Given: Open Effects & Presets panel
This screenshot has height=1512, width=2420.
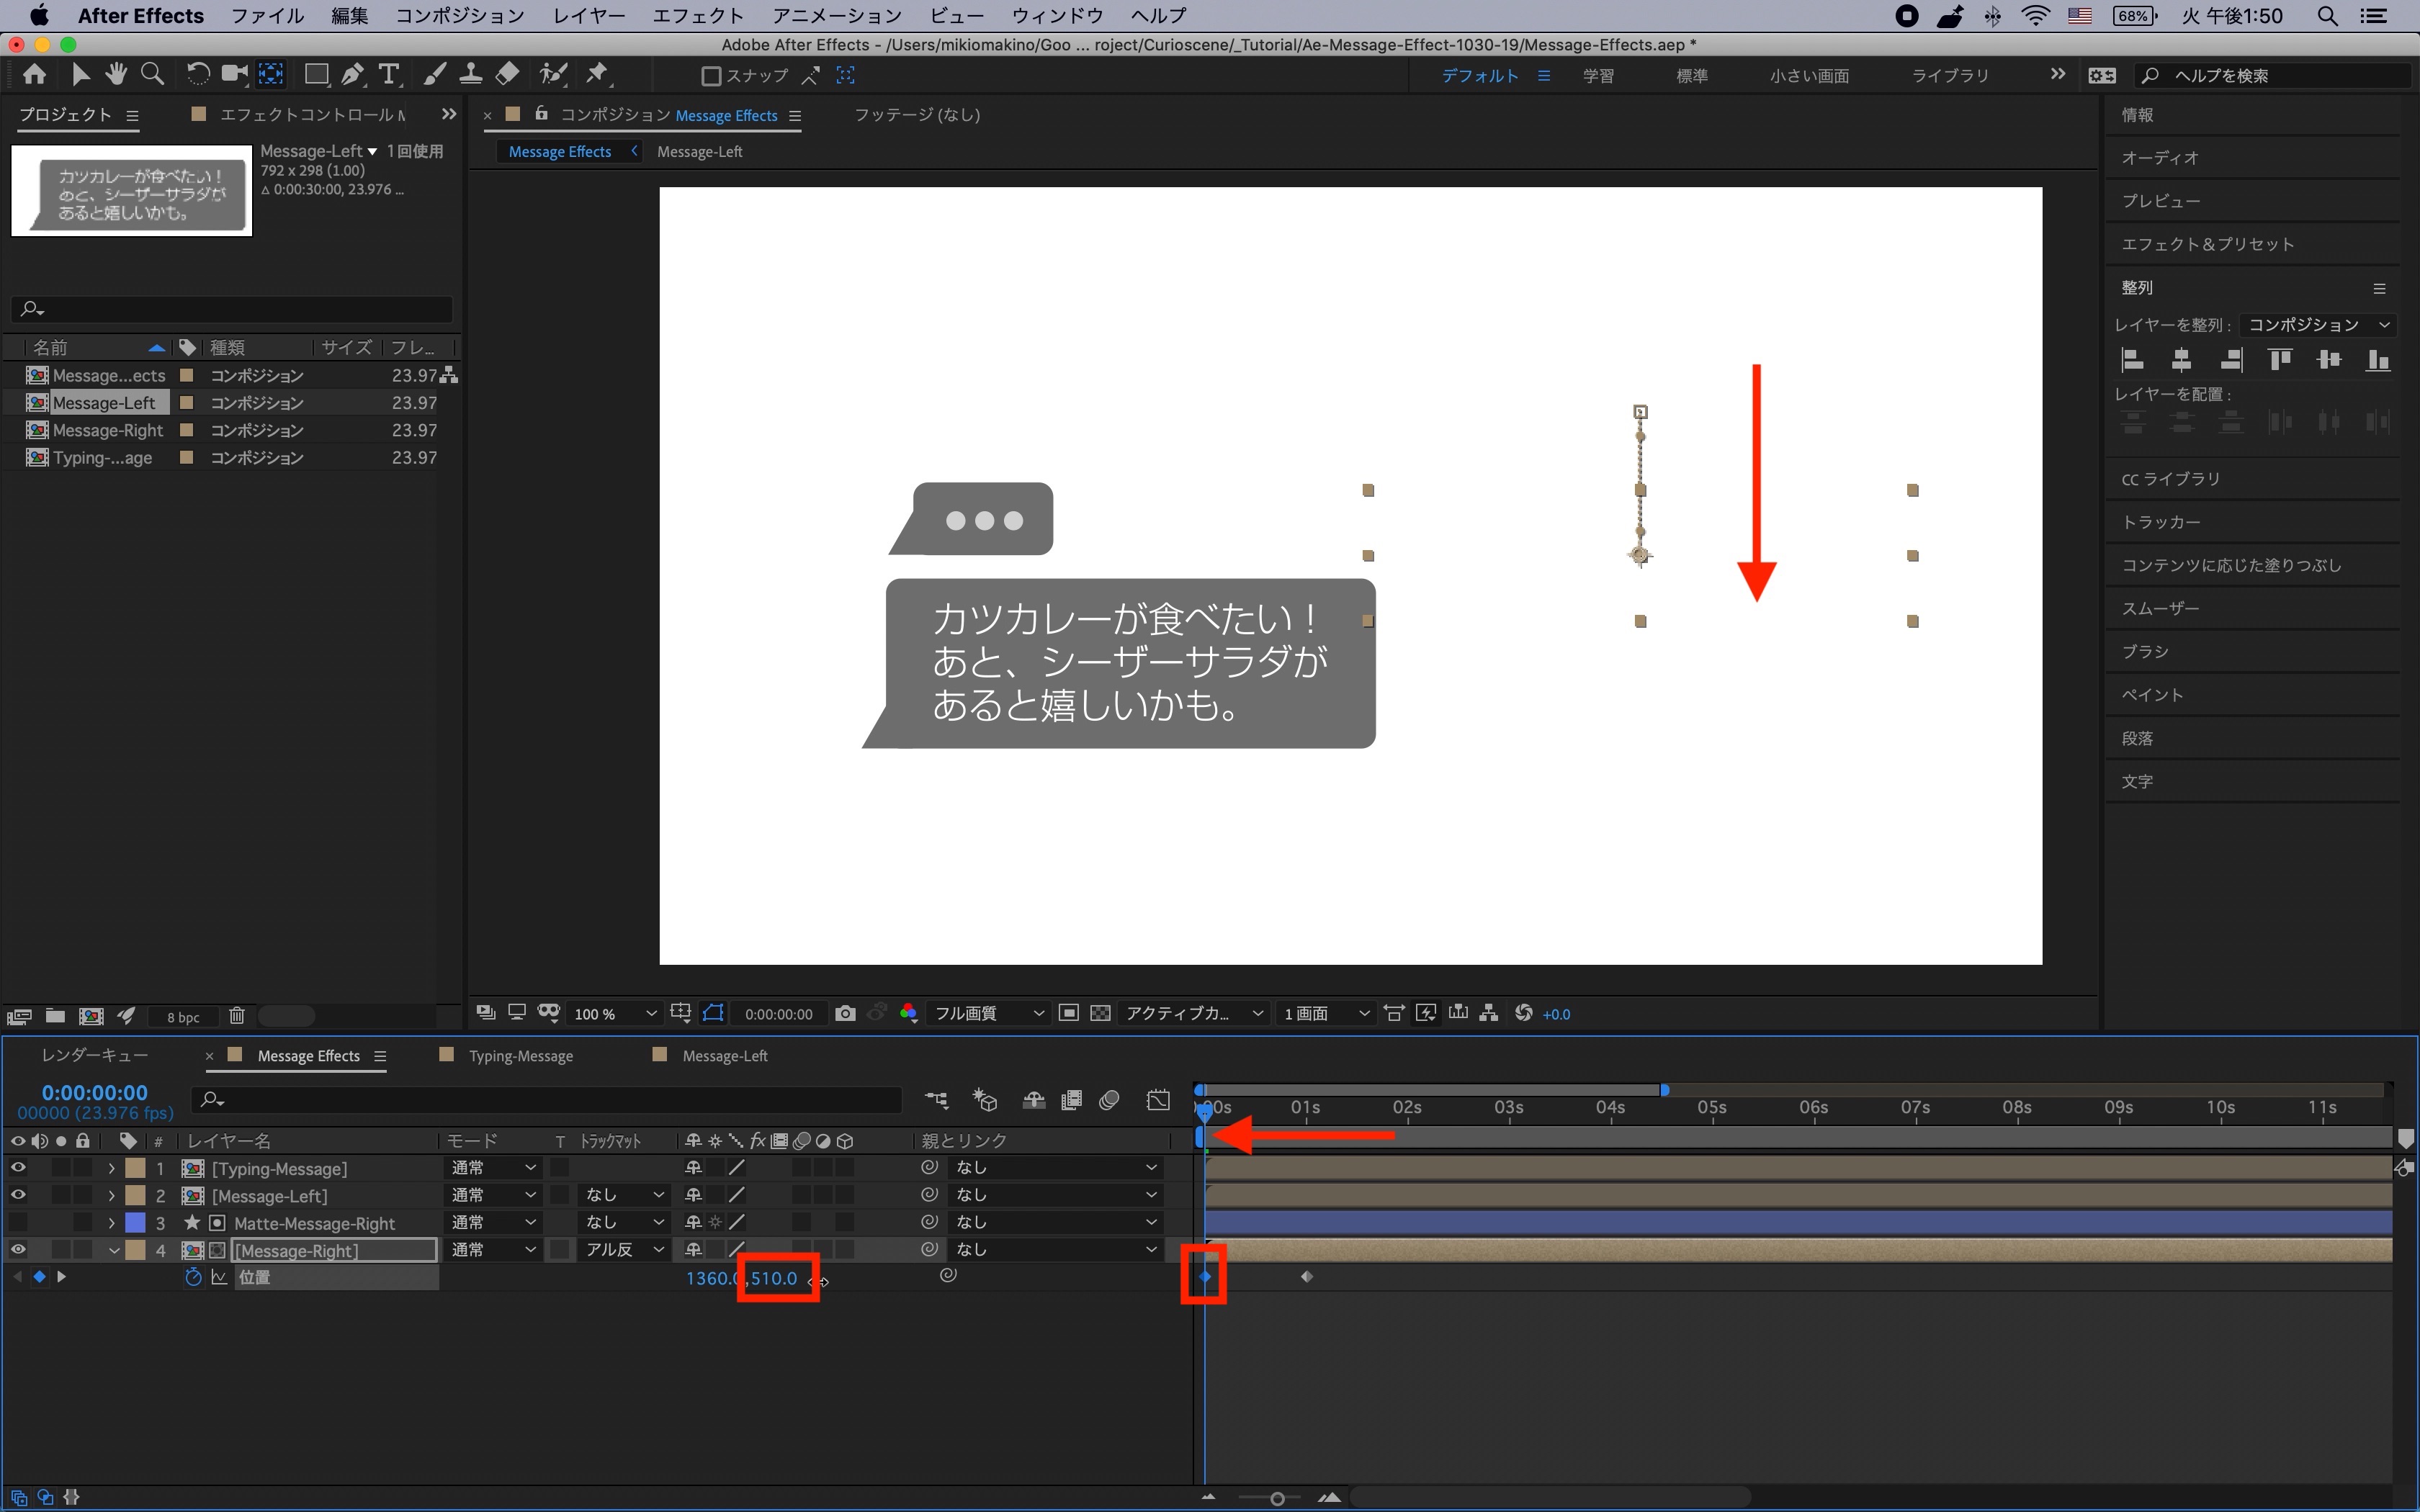Looking at the screenshot, I should coord(2207,244).
